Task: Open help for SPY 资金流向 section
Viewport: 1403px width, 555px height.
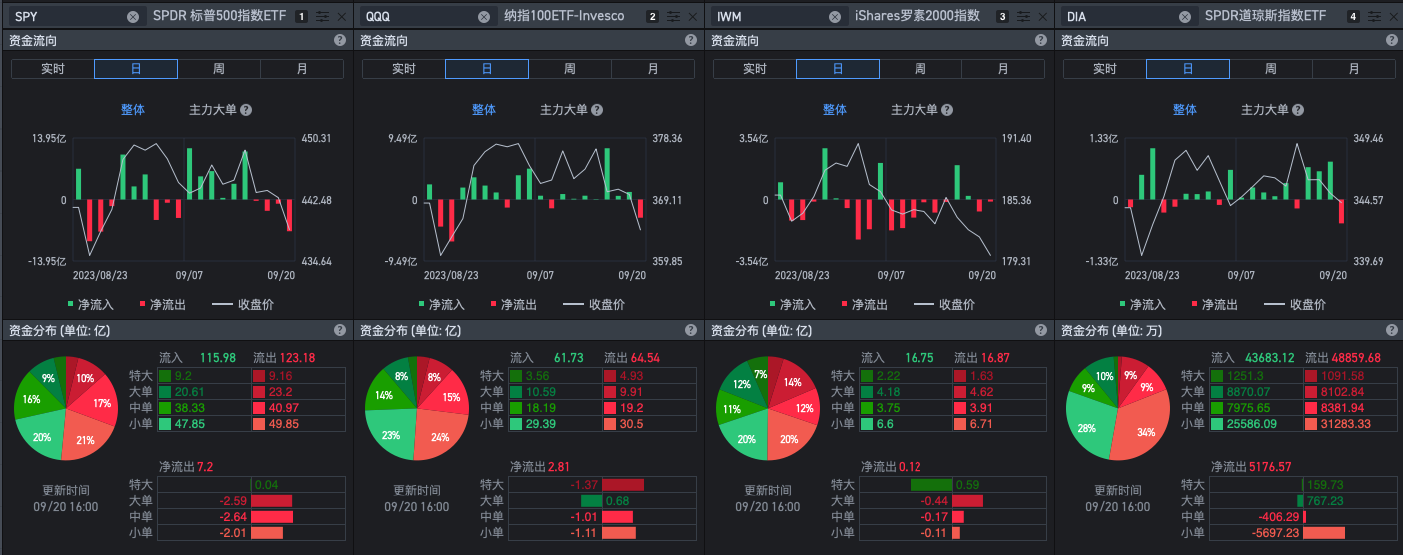Action: [x=339, y=40]
